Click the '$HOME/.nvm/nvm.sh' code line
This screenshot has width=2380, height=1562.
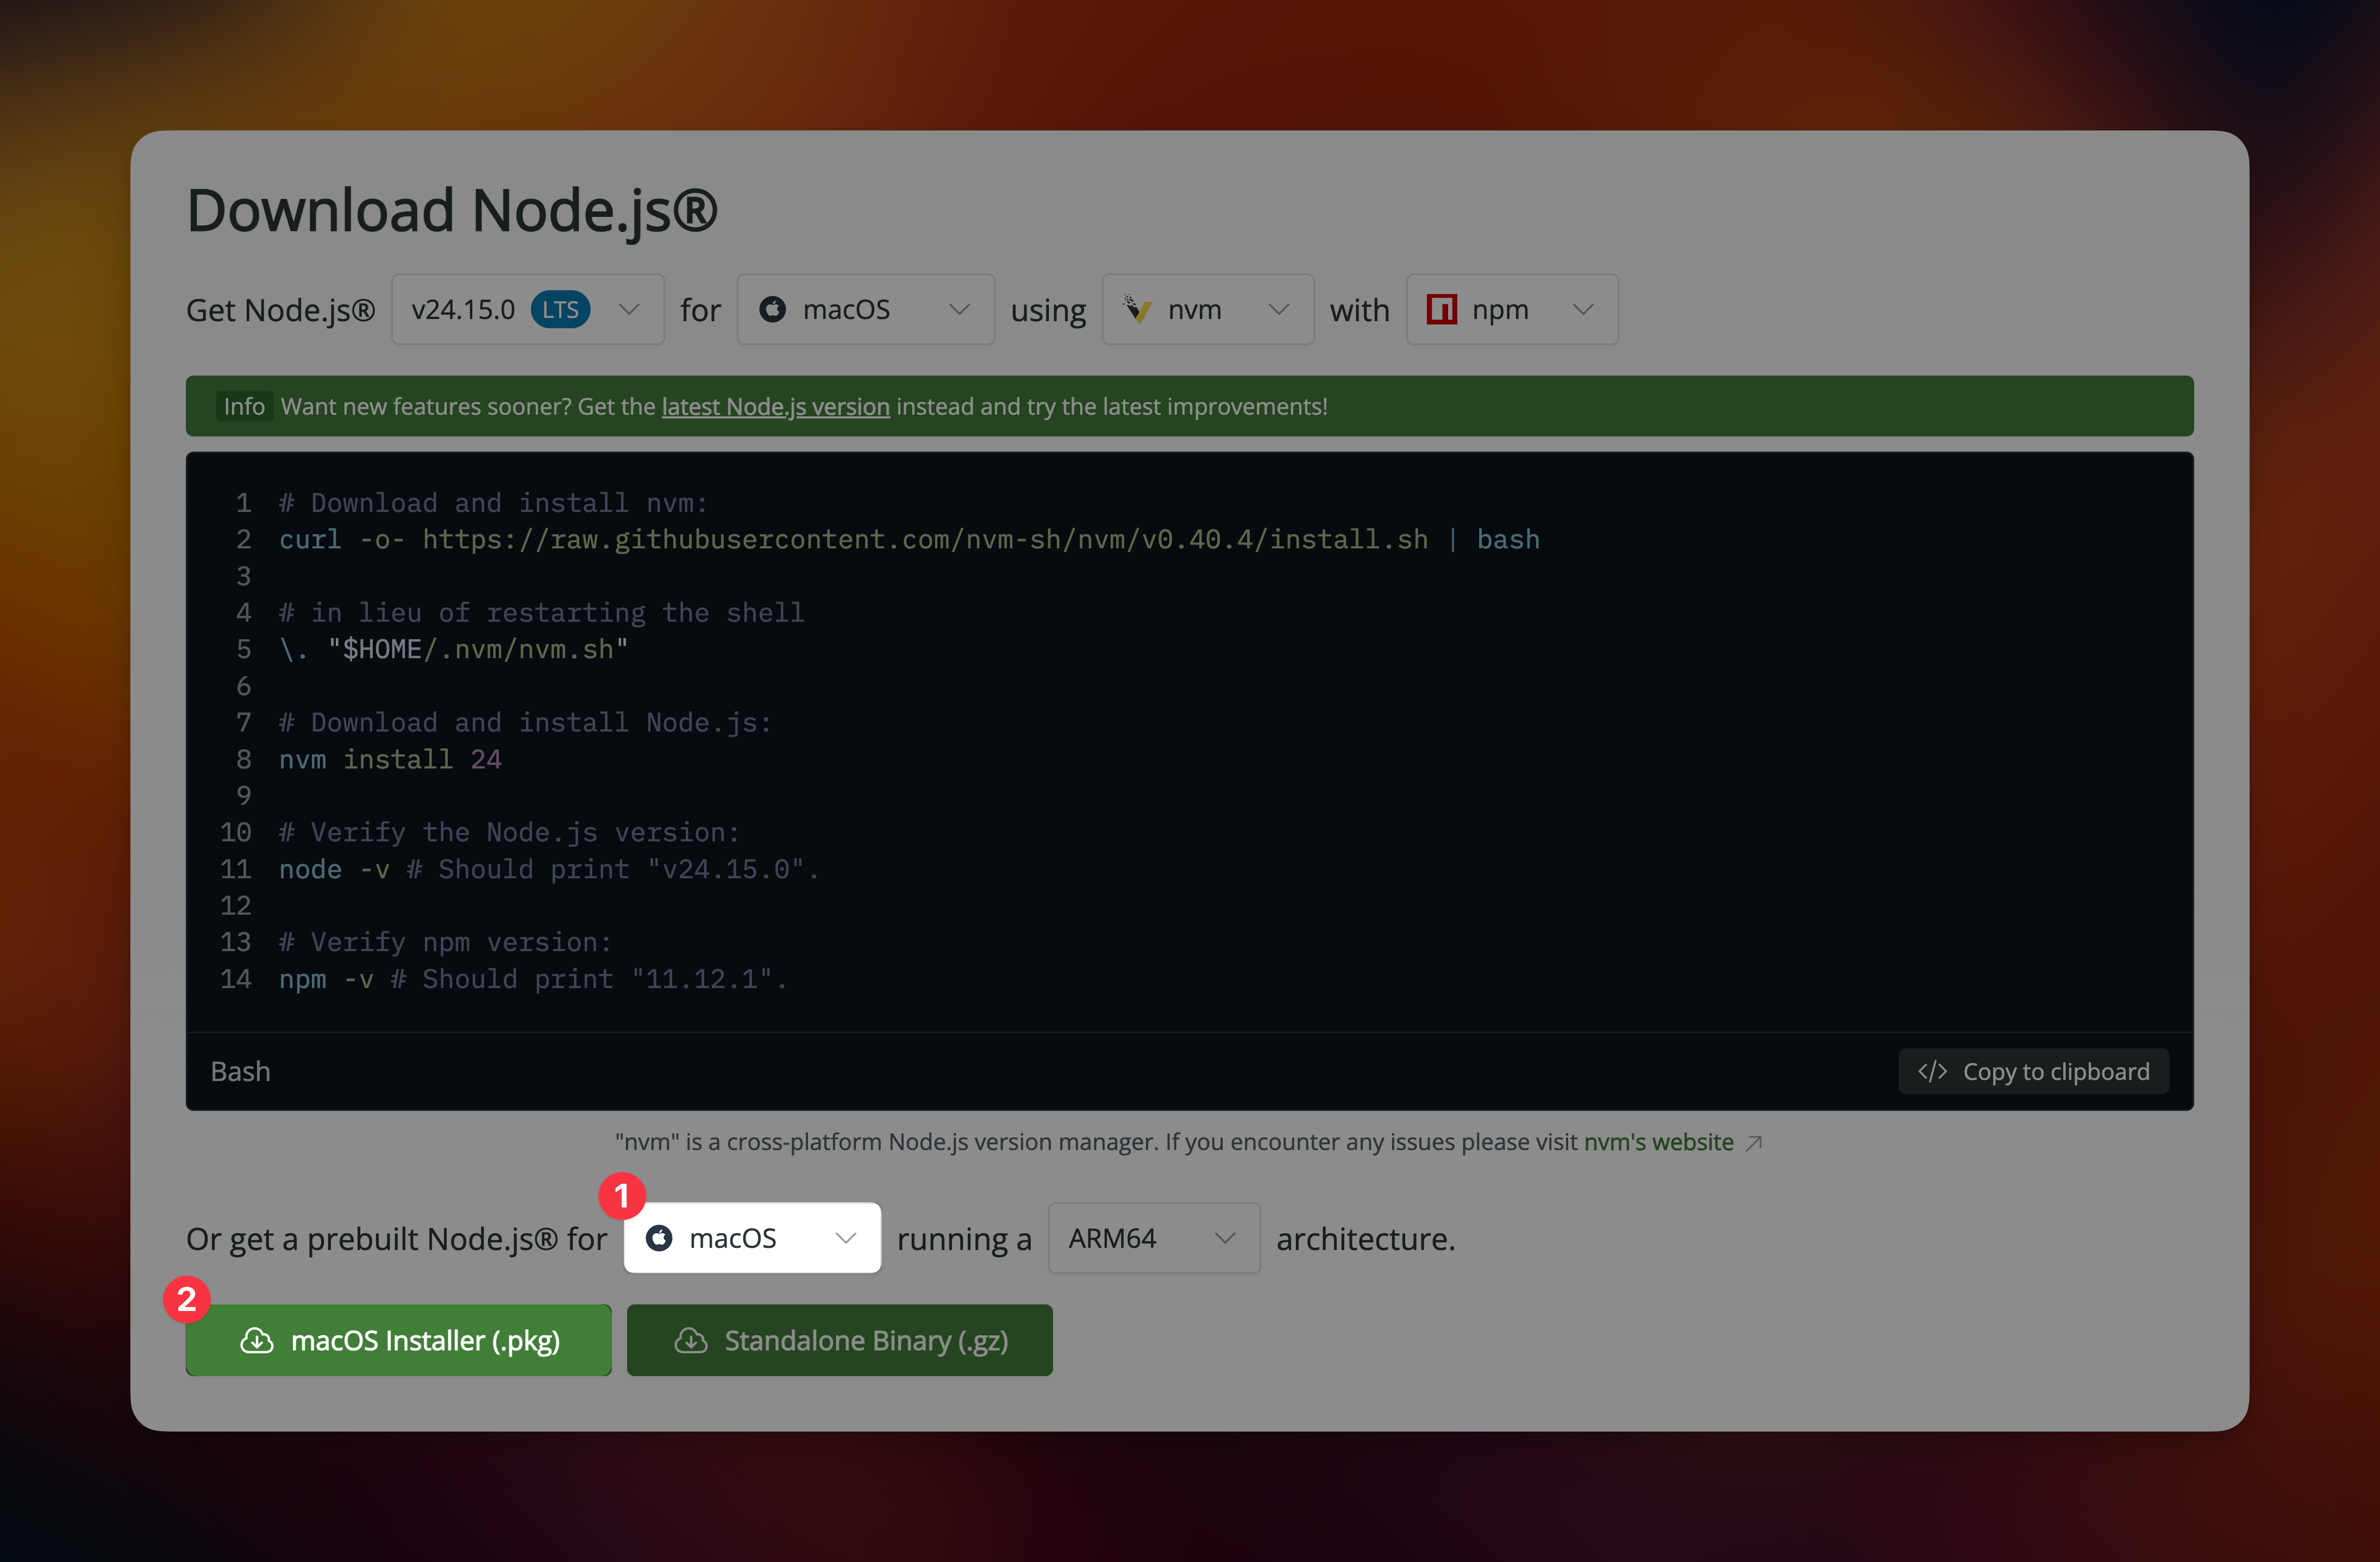point(453,650)
